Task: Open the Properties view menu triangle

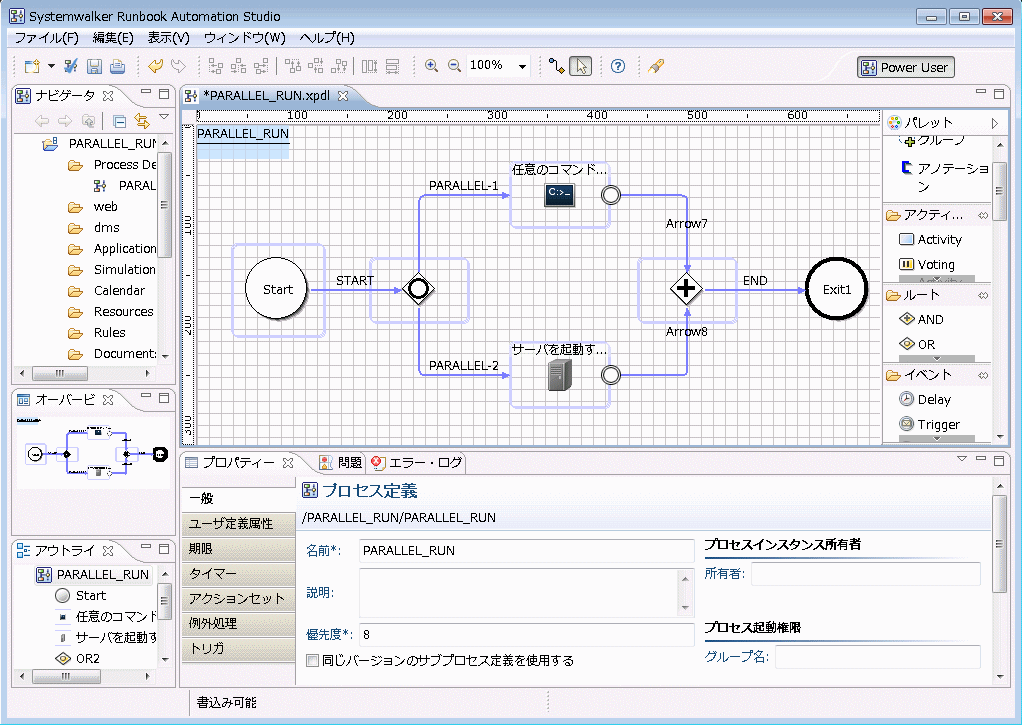Action: click(x=962, y=459)
